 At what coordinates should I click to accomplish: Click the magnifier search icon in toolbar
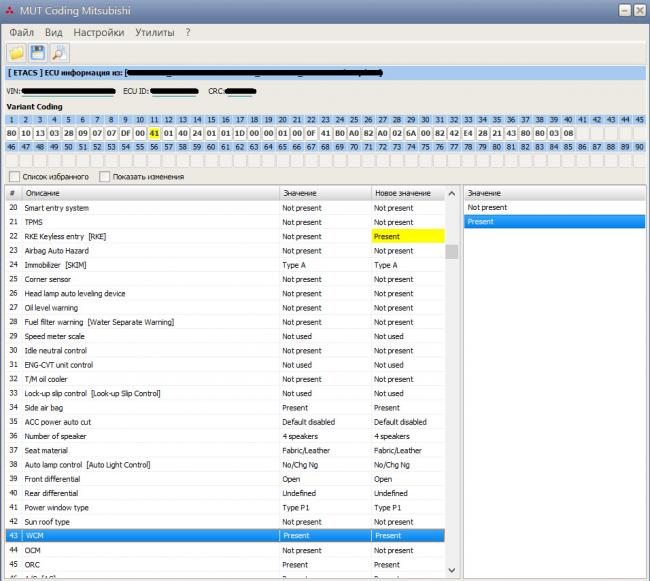[59, 53]
